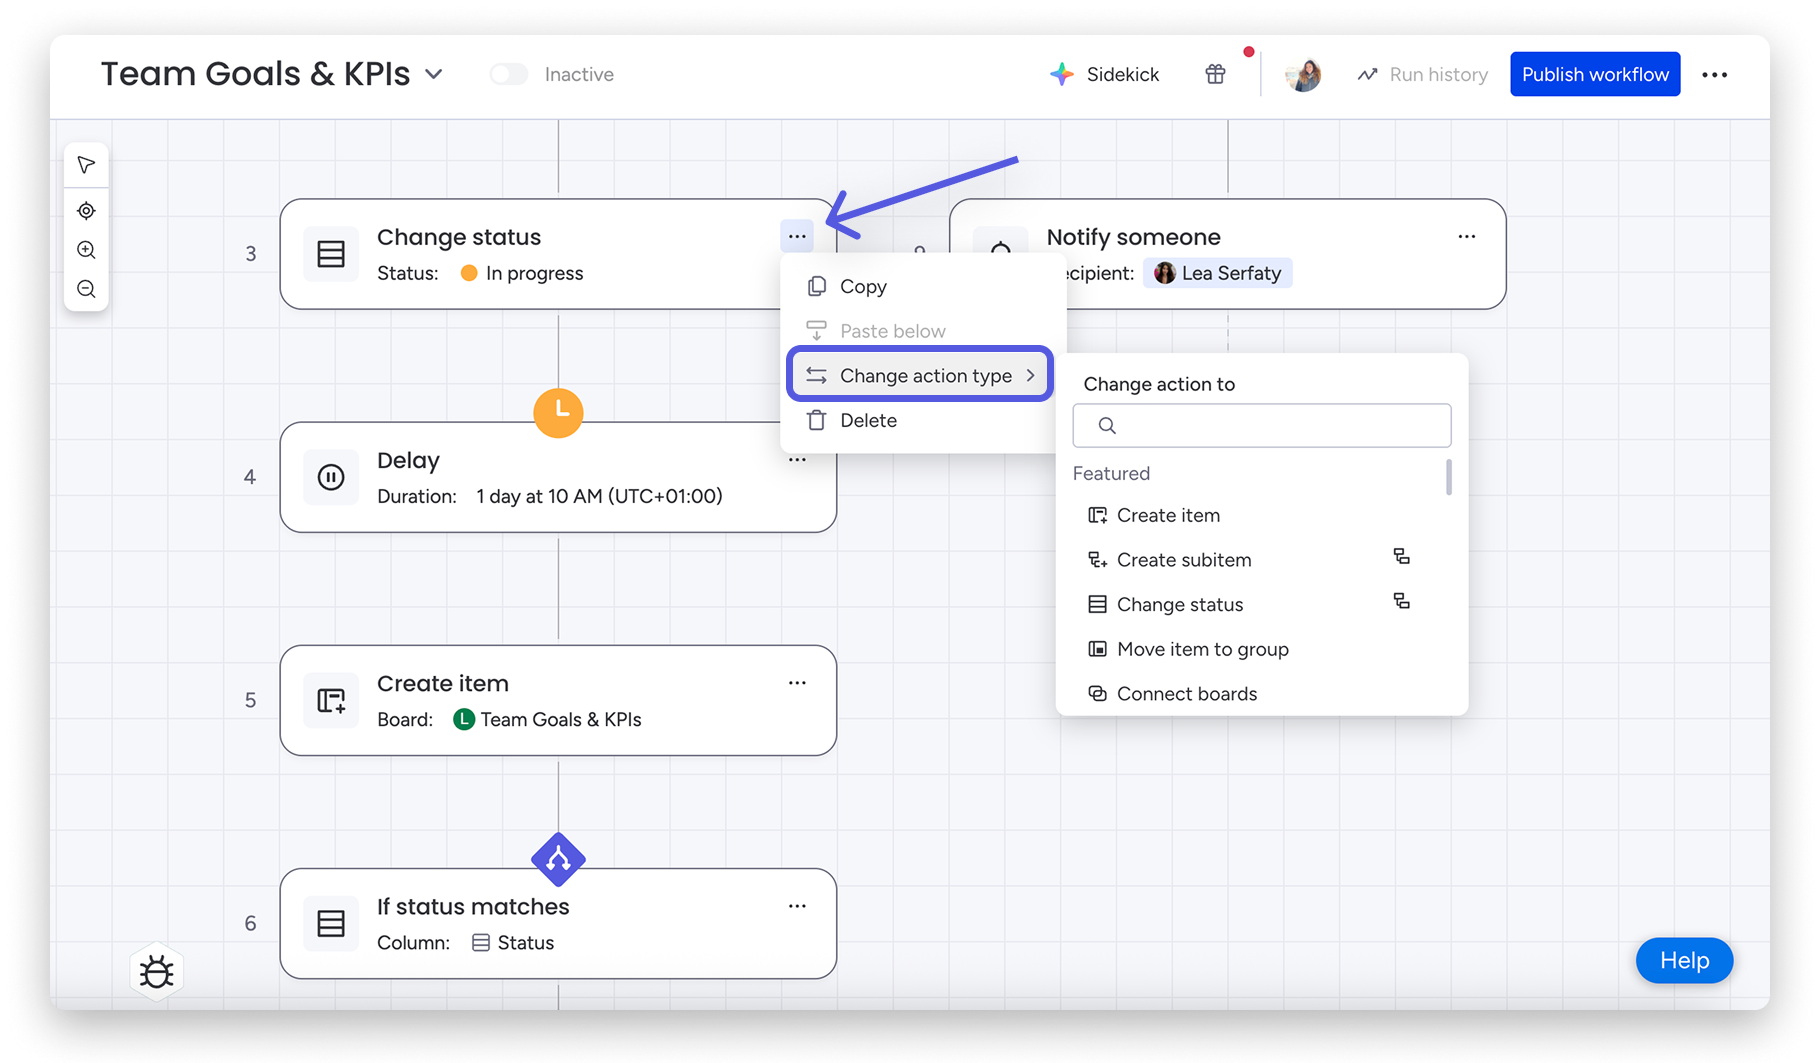Zoom out of the workflow canvas
The width and height of the screenshot is (1820, 1063).
[86, 289]
